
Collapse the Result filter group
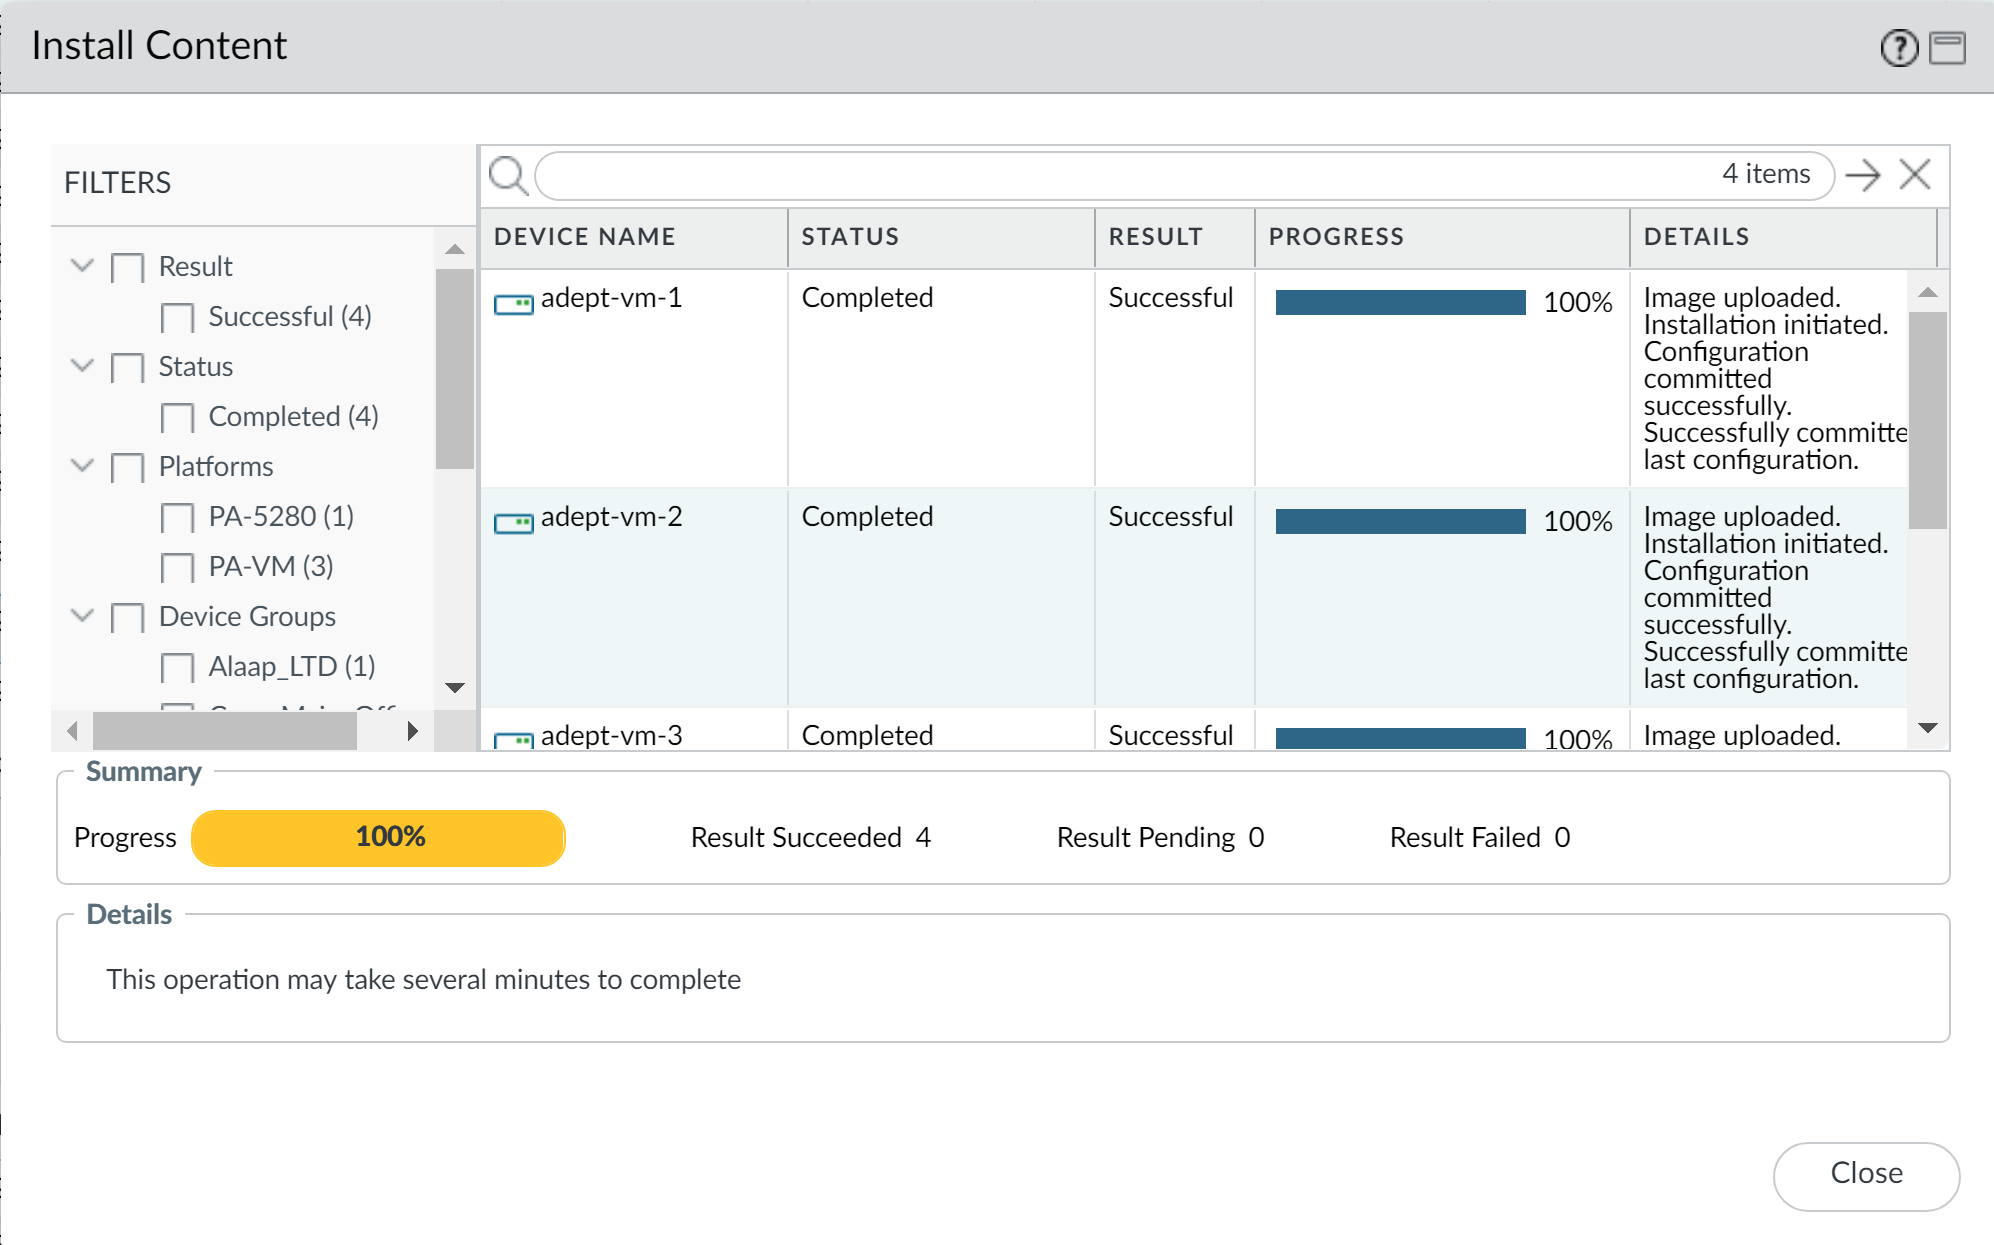click(82, 266)
